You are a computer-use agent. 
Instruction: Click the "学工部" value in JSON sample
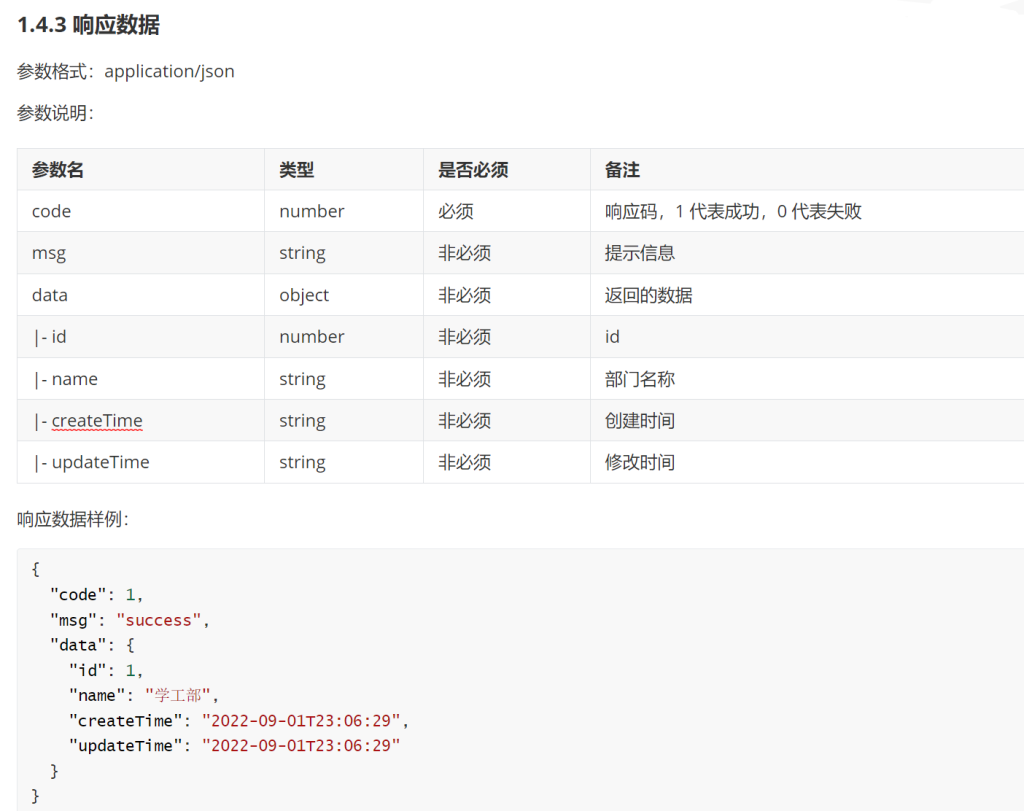point(178,695)
